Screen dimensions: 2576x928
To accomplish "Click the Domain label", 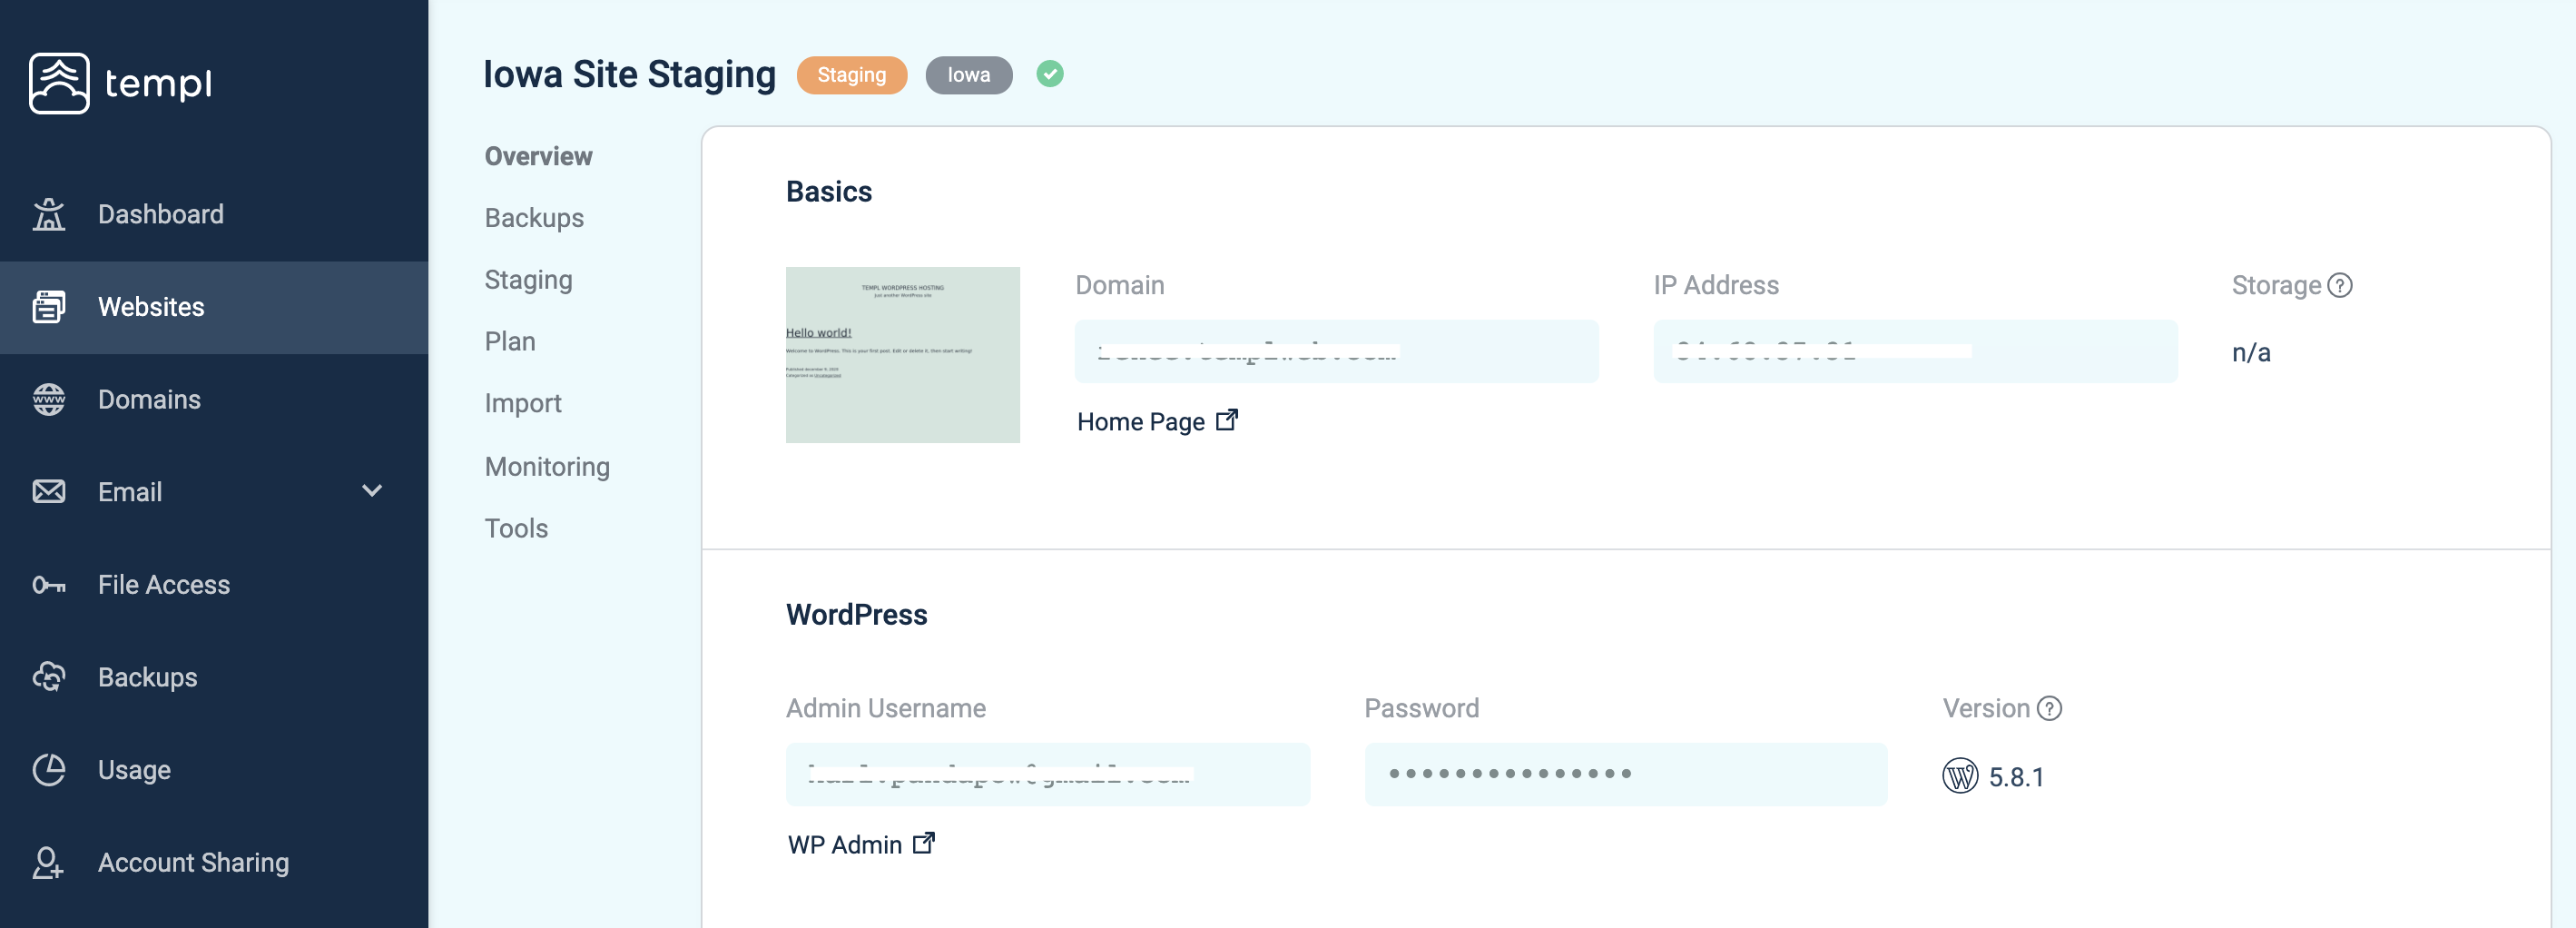I will 1120,285.
